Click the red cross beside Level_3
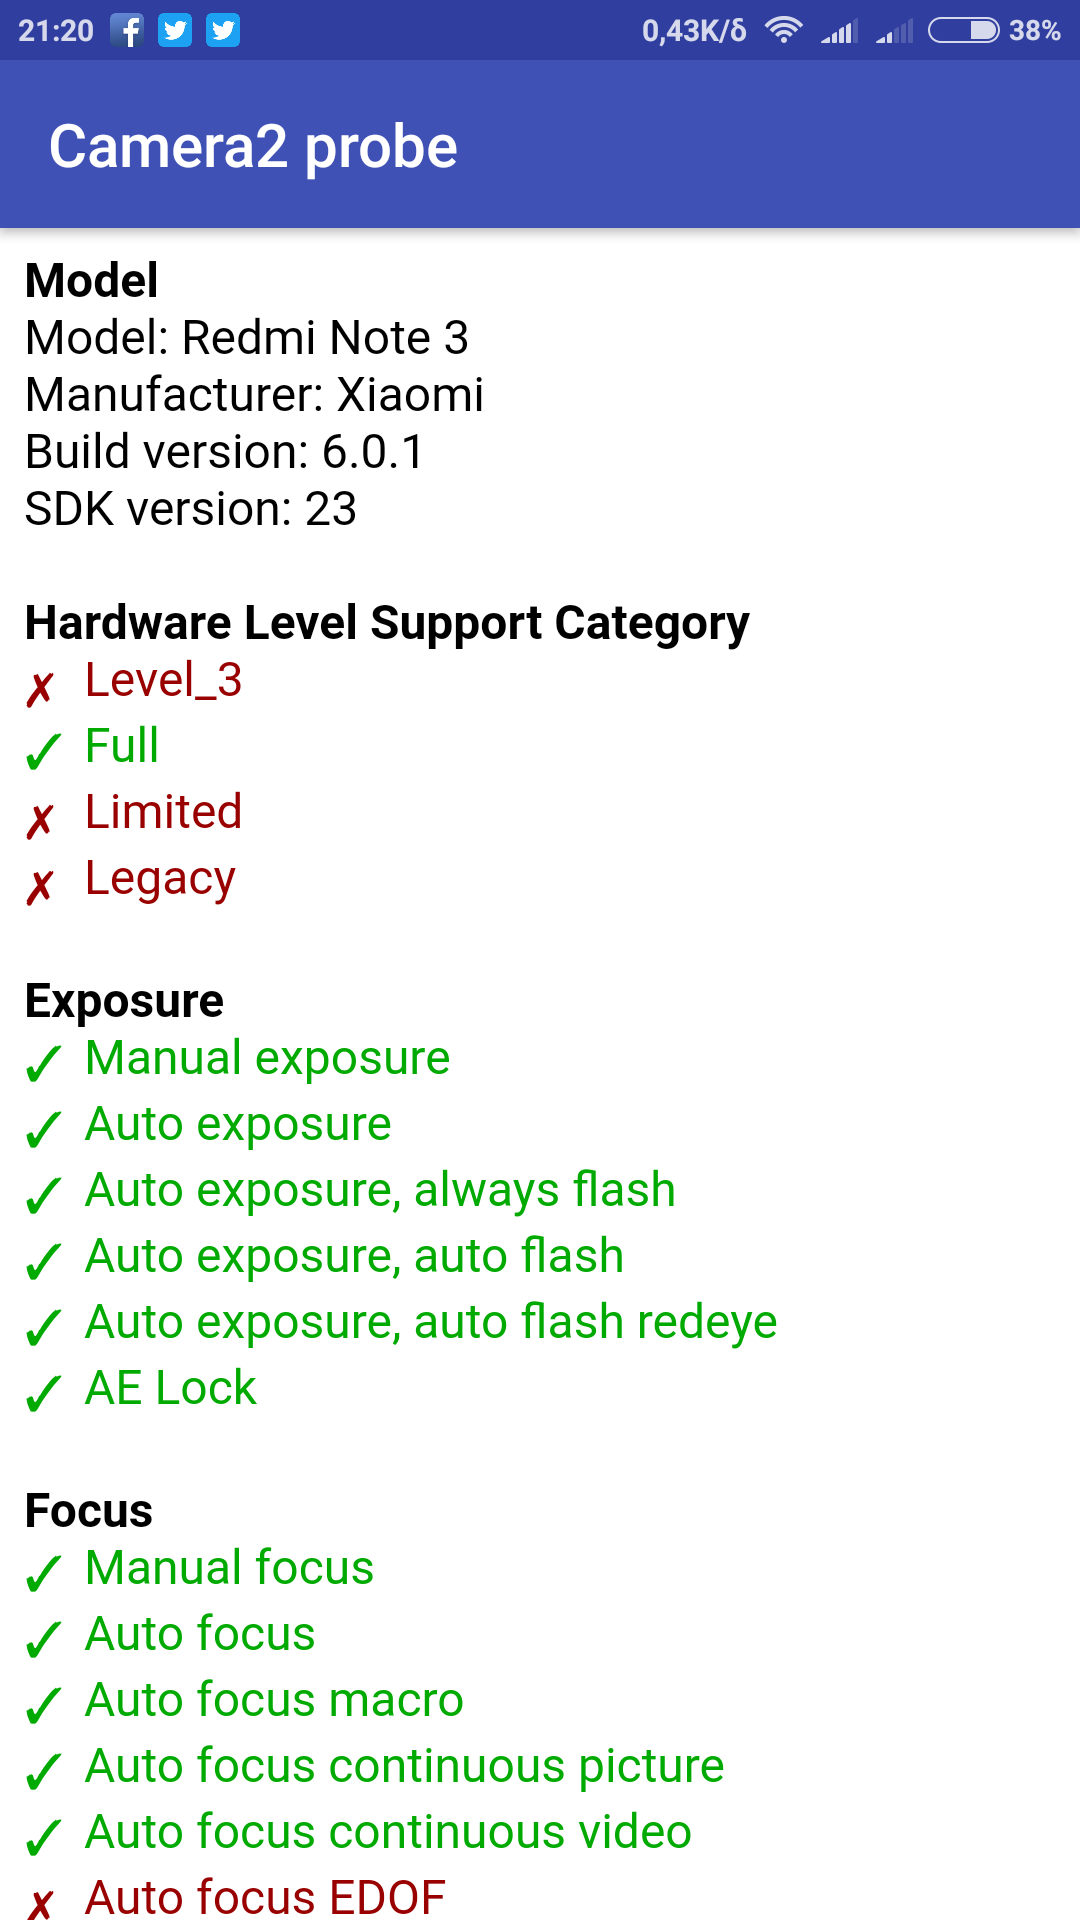 pyautogui.click(x=40, y=689)
